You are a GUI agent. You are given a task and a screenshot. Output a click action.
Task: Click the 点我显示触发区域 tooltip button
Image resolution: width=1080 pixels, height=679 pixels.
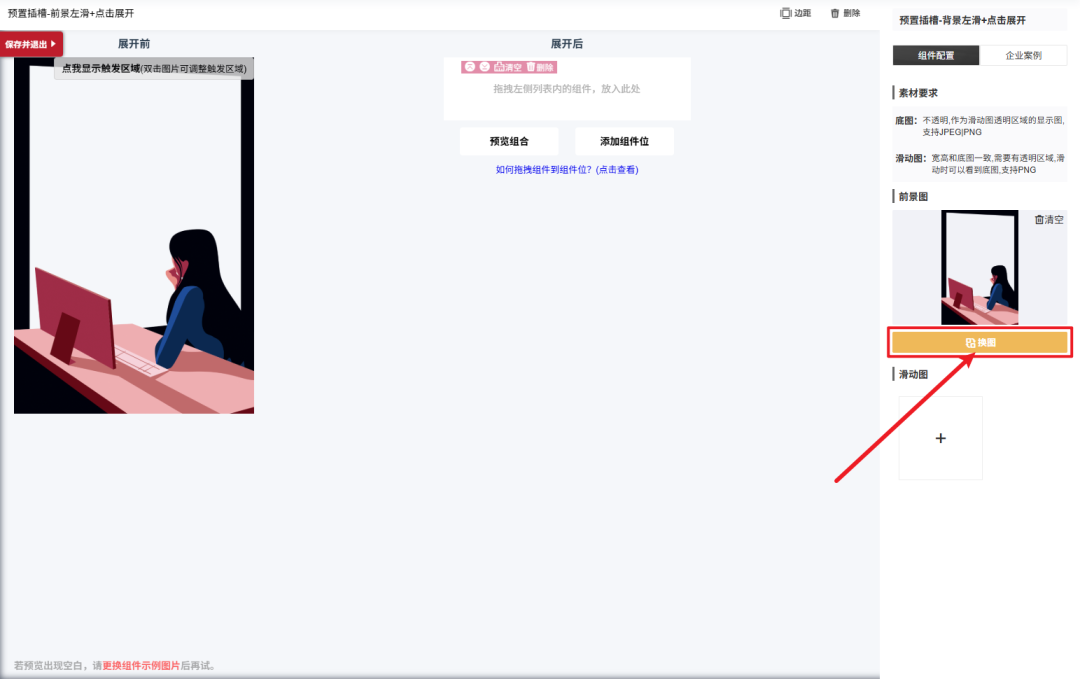[x=154, y=68]
